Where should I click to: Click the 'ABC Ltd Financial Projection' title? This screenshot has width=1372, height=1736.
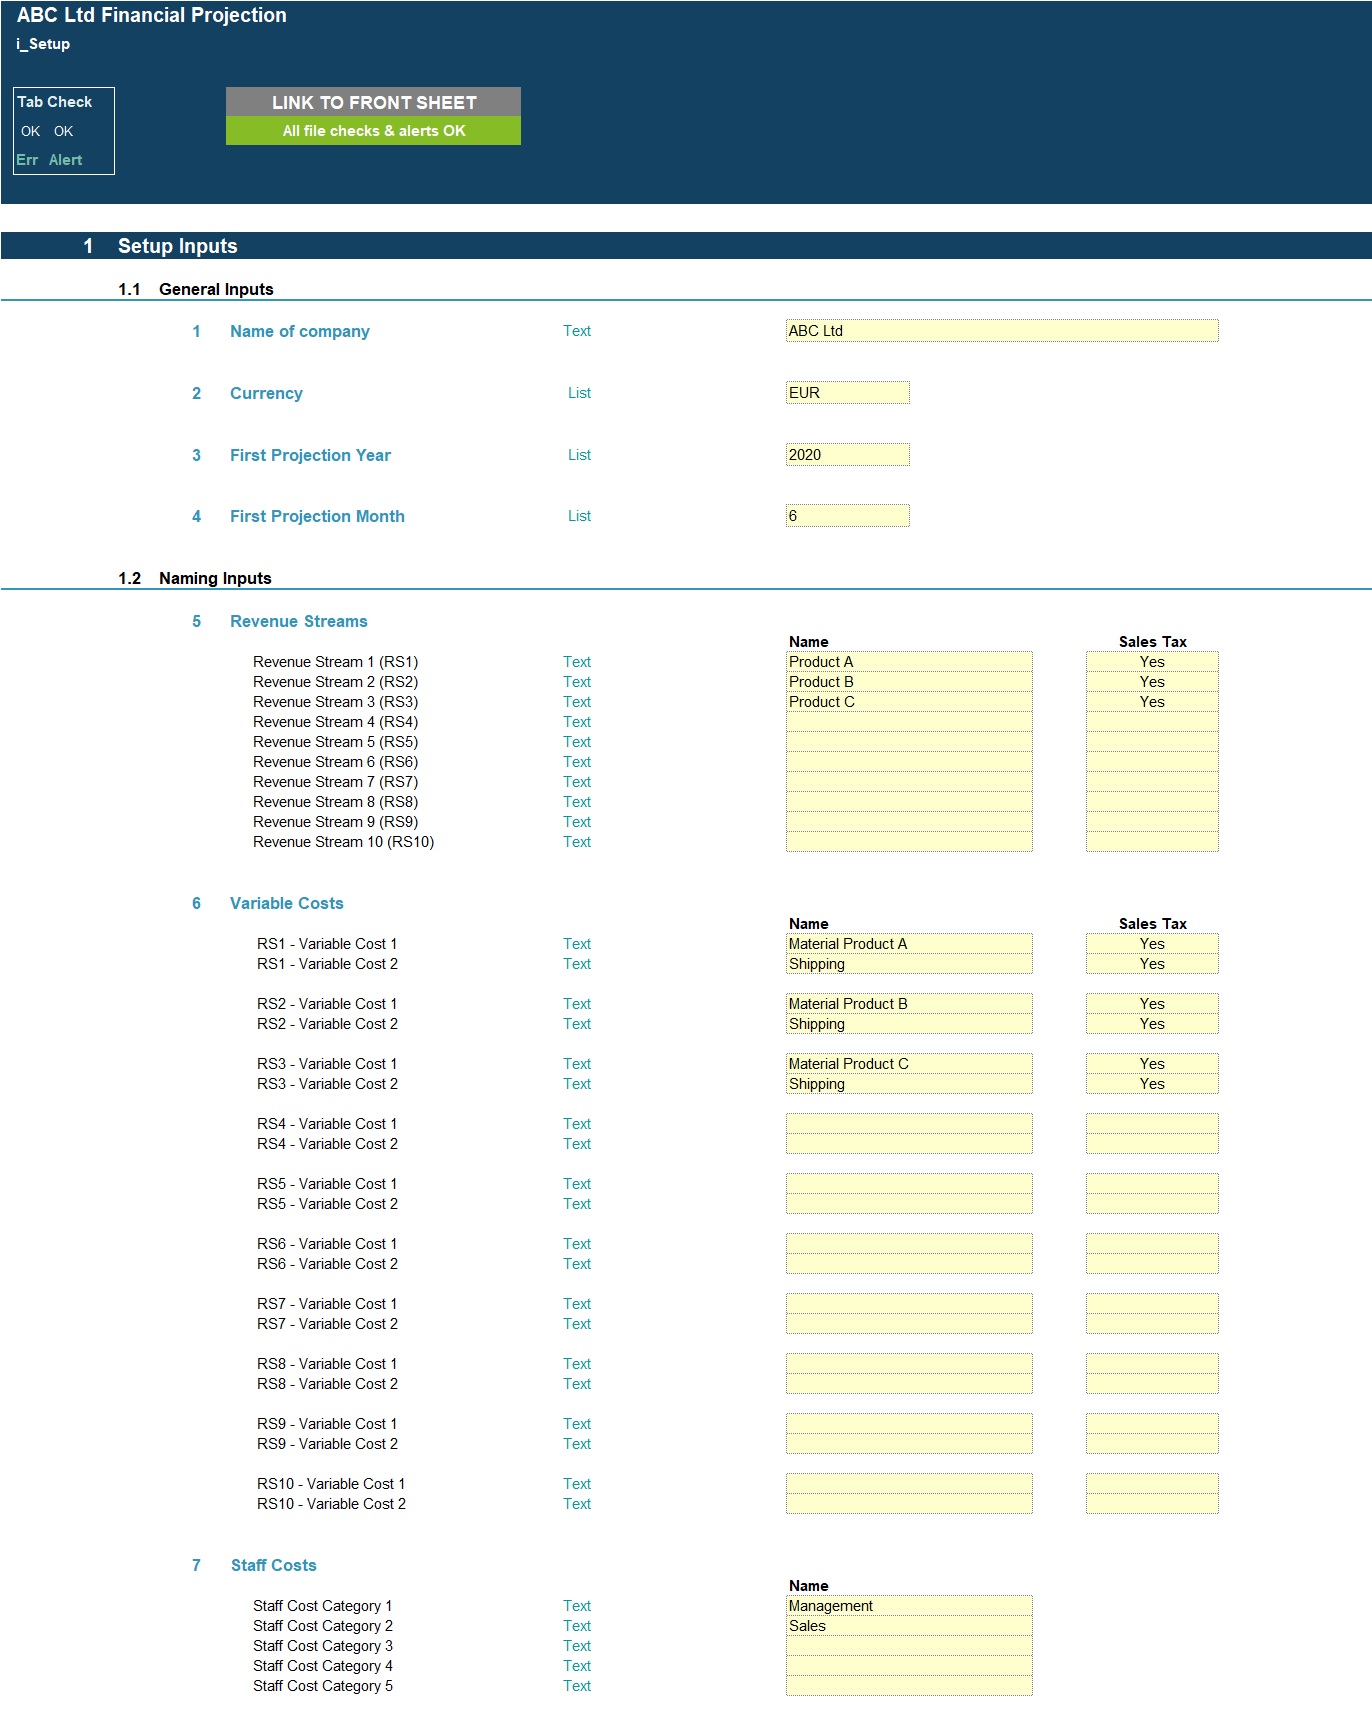(x=152, y=15)
